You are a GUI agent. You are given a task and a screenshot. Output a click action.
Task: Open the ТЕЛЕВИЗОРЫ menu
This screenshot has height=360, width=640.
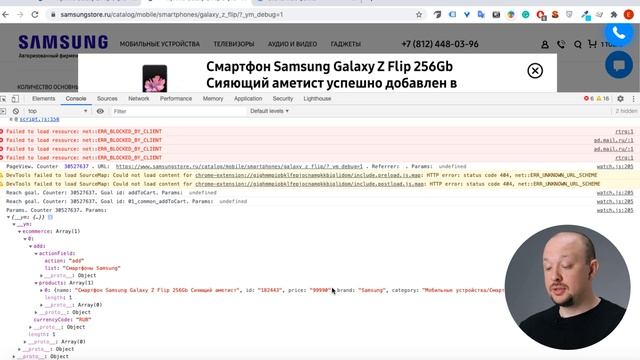coord(233,44)
